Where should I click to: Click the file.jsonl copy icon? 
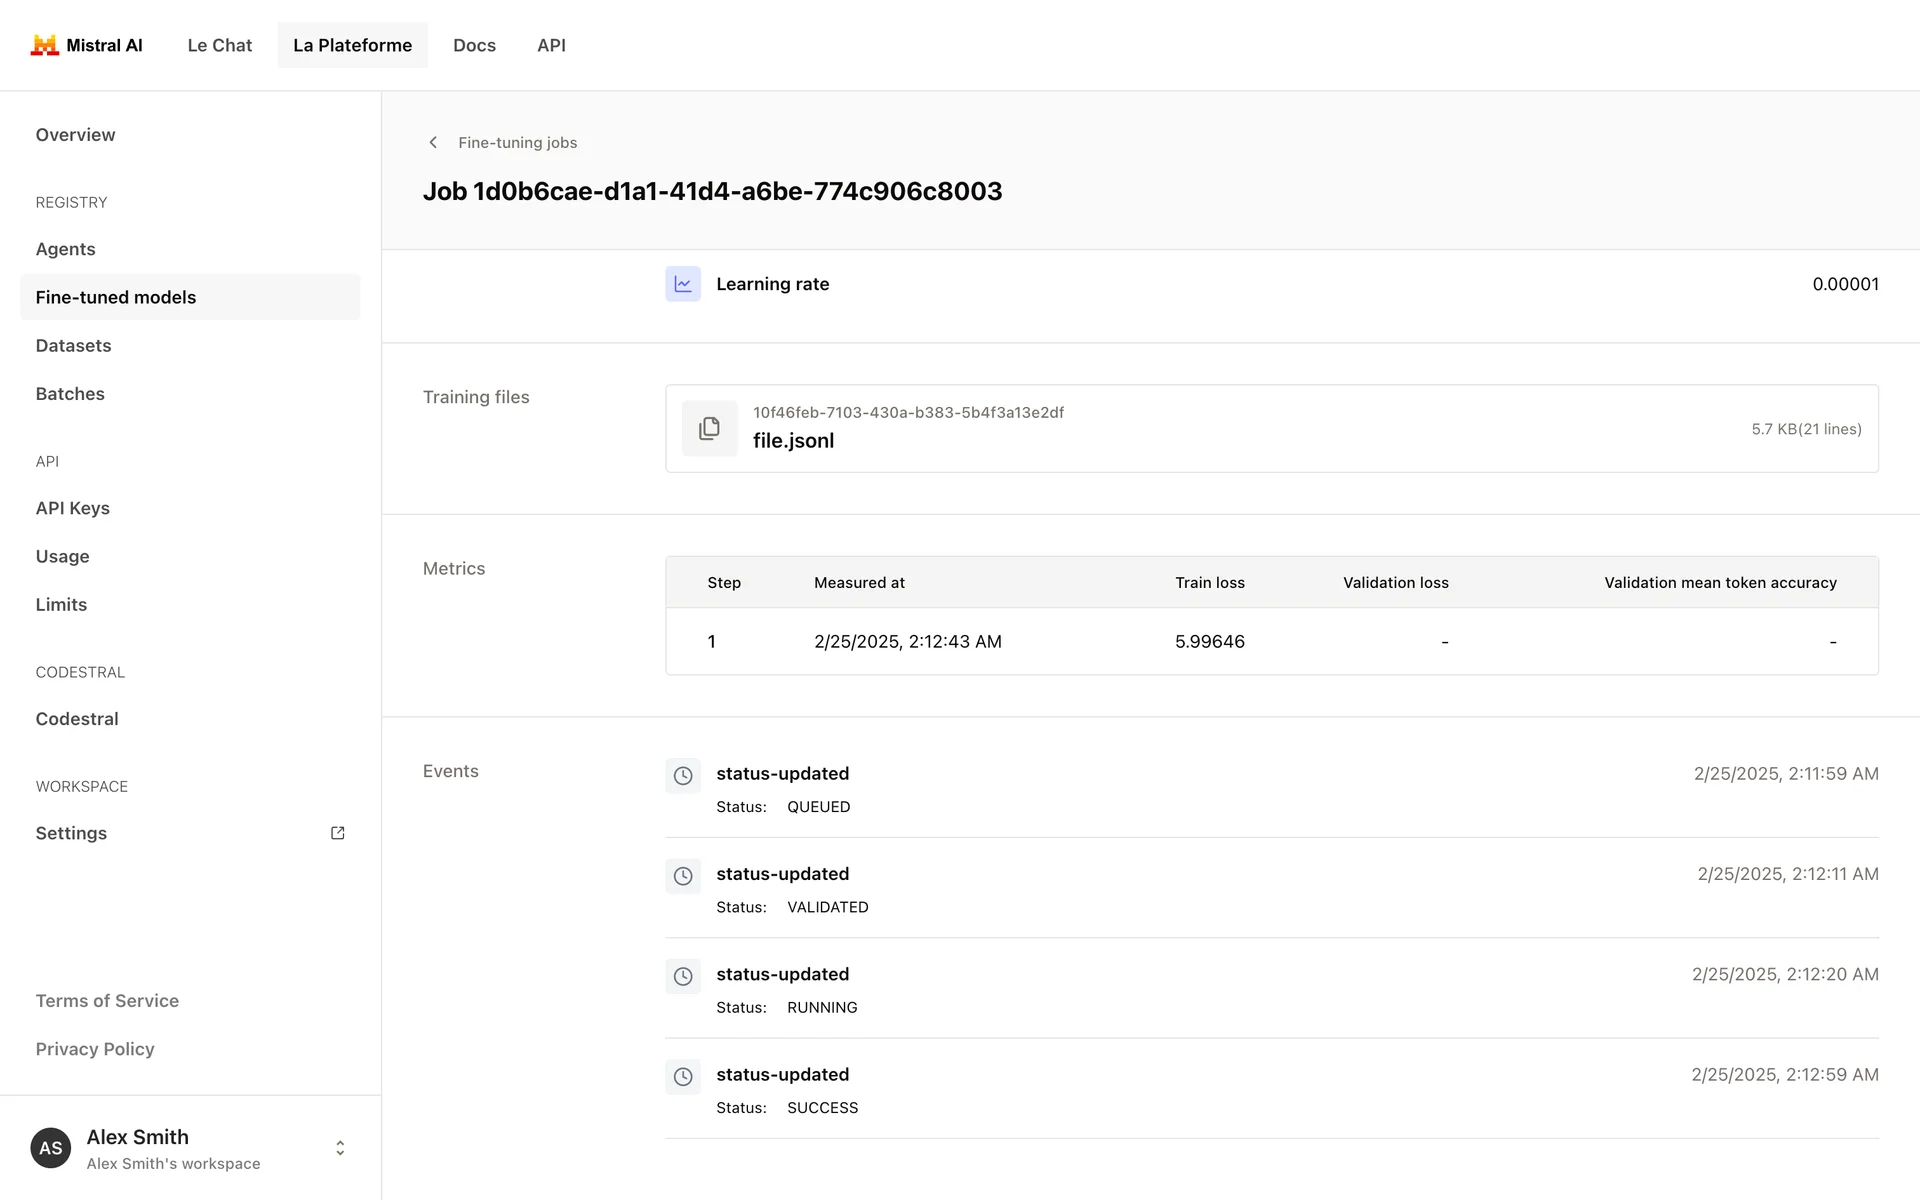tap(709, 429)
